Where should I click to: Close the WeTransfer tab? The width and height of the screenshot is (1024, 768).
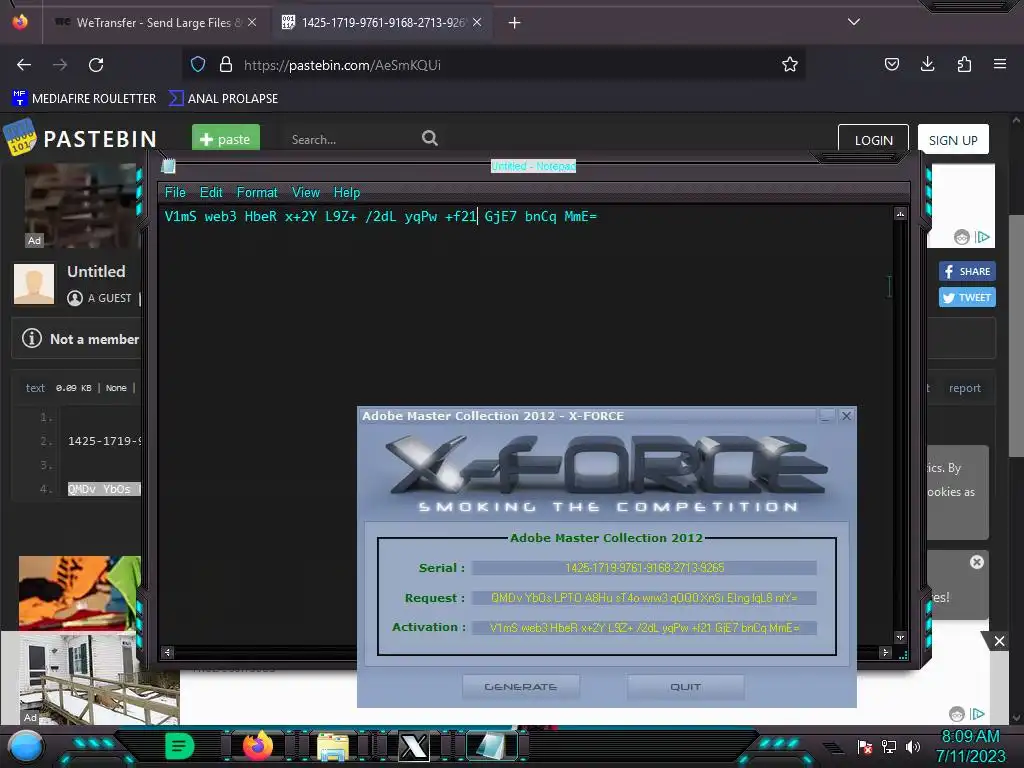pyautogui.click(x=252, y=22)
